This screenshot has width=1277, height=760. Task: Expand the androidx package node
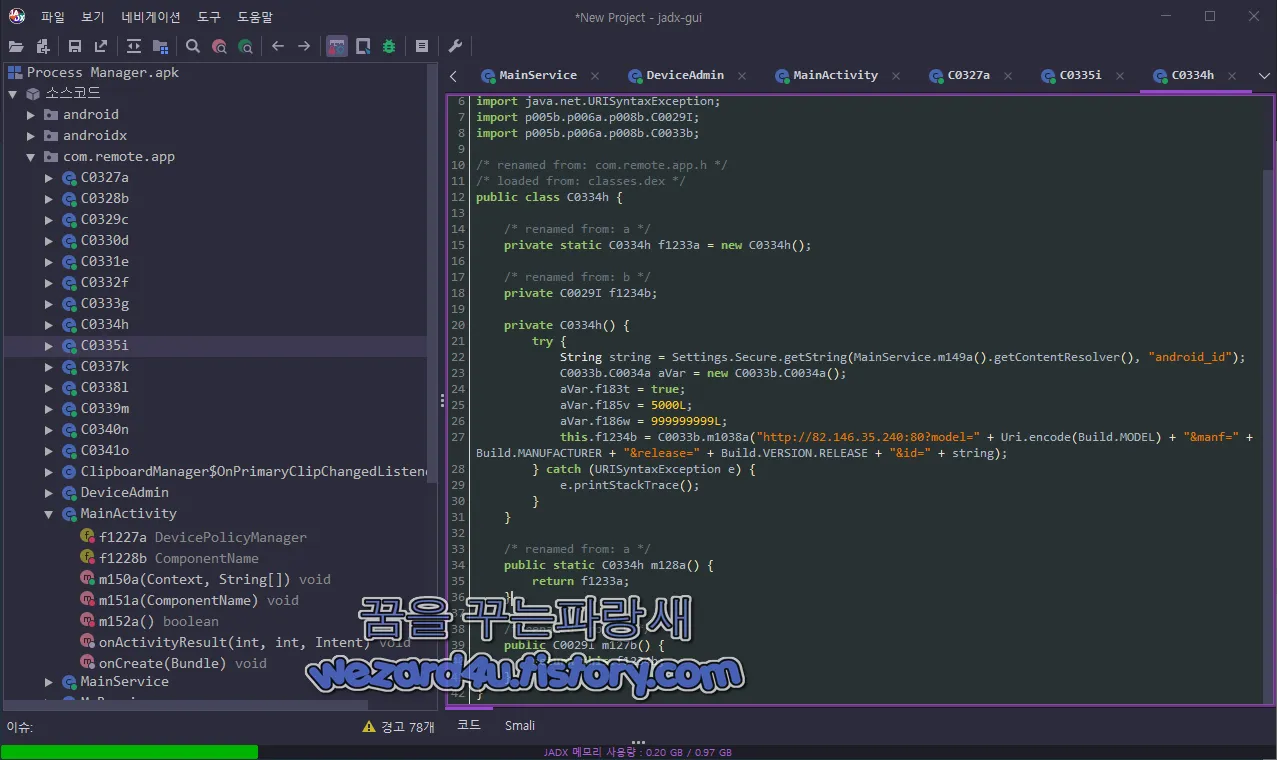coord(31,136)
